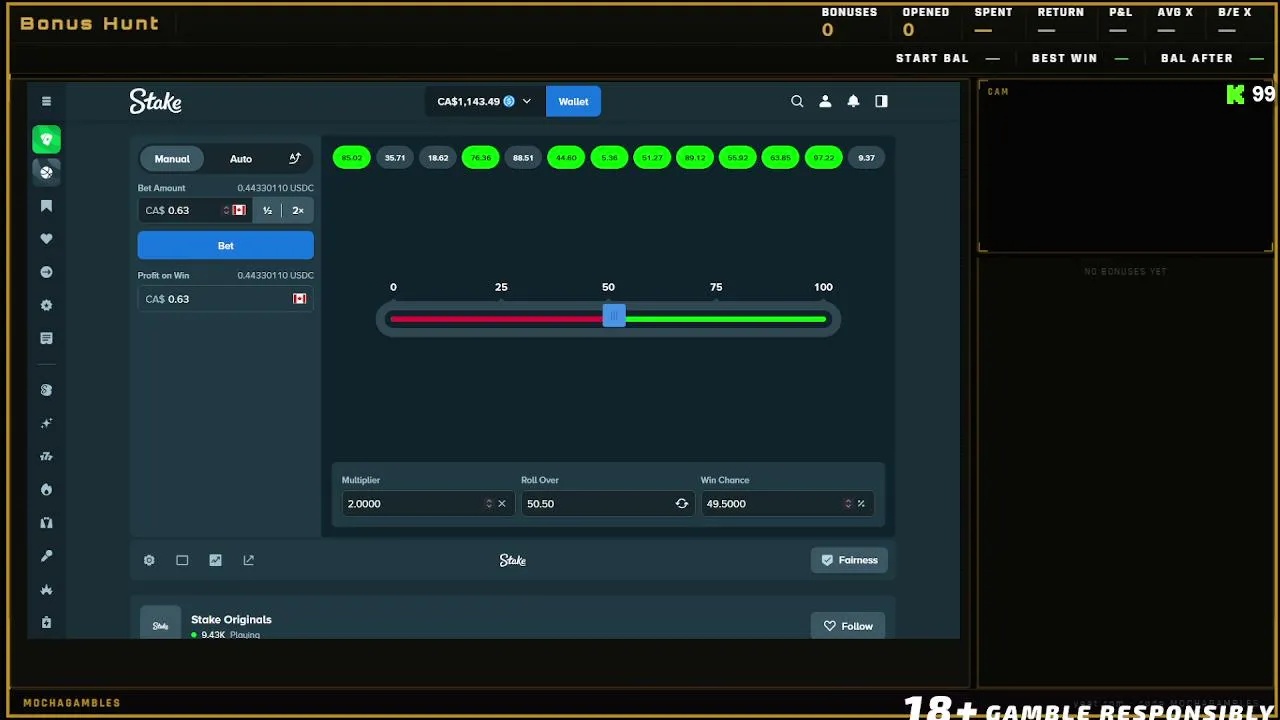Open the flame icon in the sidebar
1280x720 pixels.
[46, 490]
